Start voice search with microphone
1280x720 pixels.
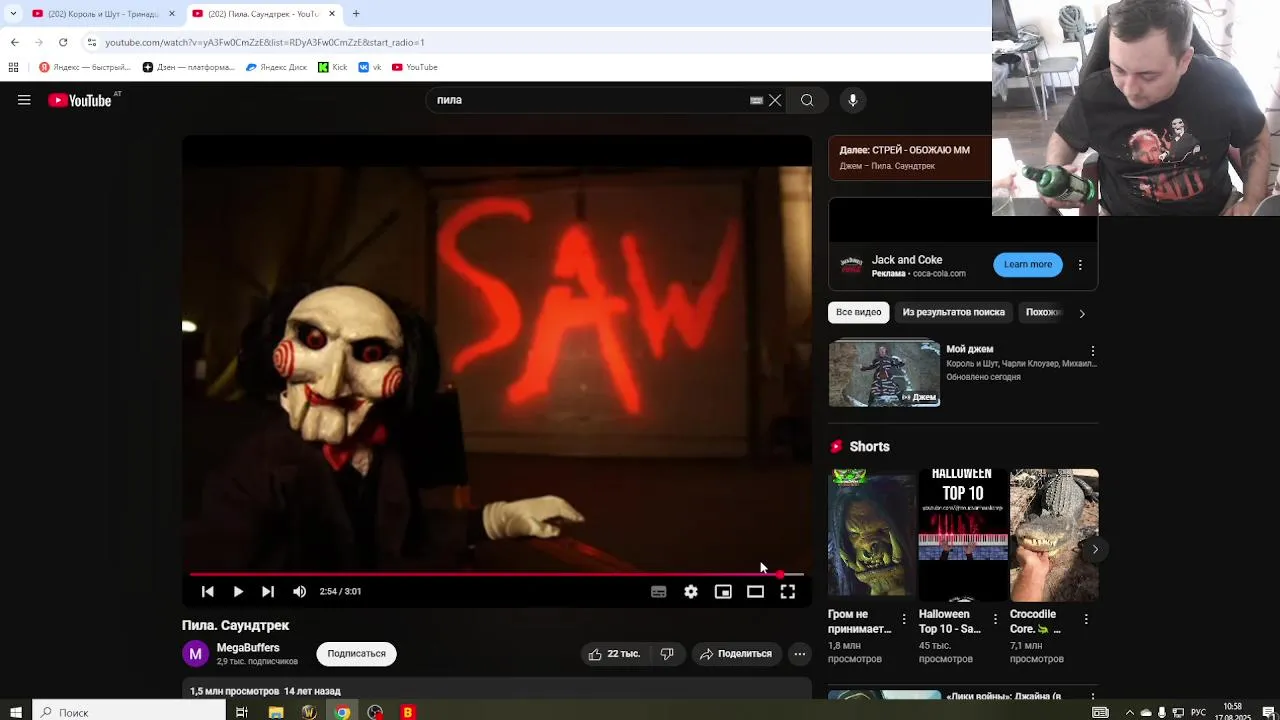pos(853,100)
